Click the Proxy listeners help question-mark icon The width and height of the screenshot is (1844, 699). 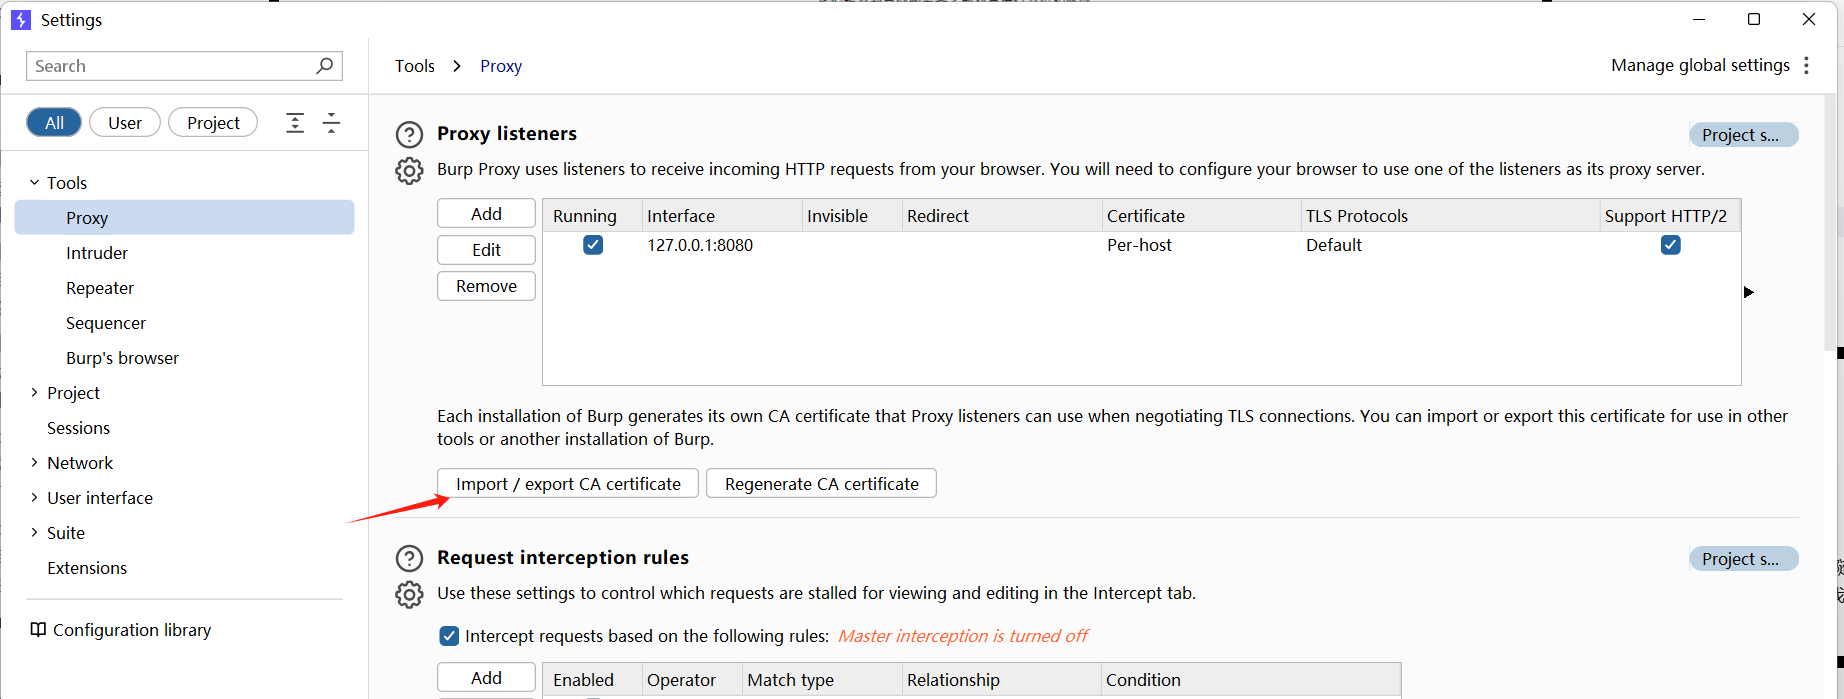coord(409,135)
